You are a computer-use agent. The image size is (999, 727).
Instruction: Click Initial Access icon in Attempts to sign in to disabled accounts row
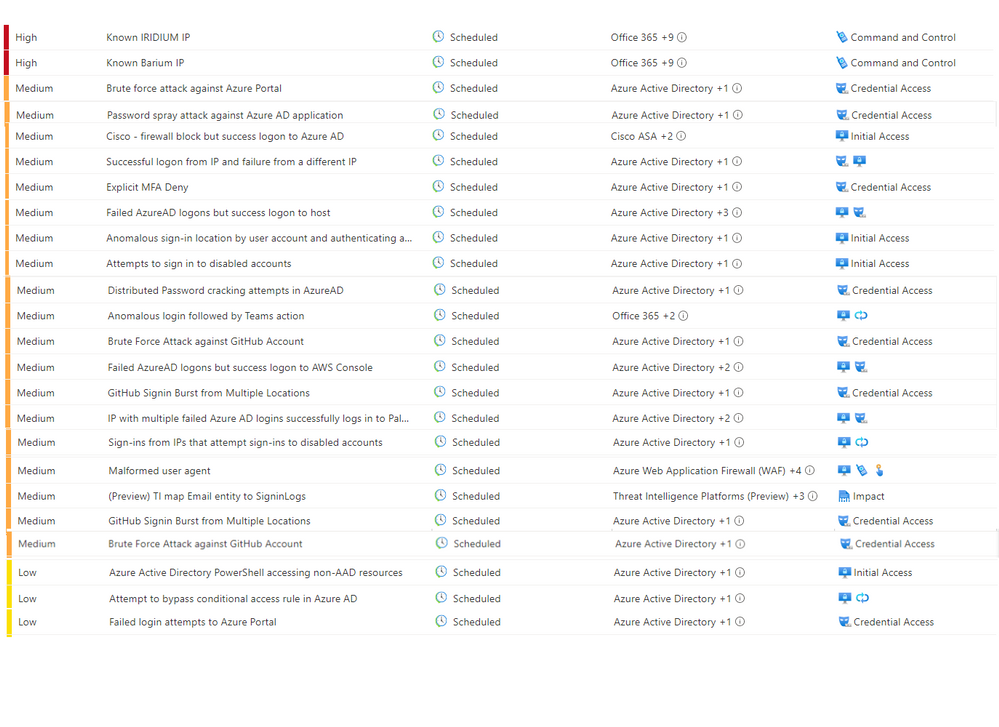tap(842, 263)
